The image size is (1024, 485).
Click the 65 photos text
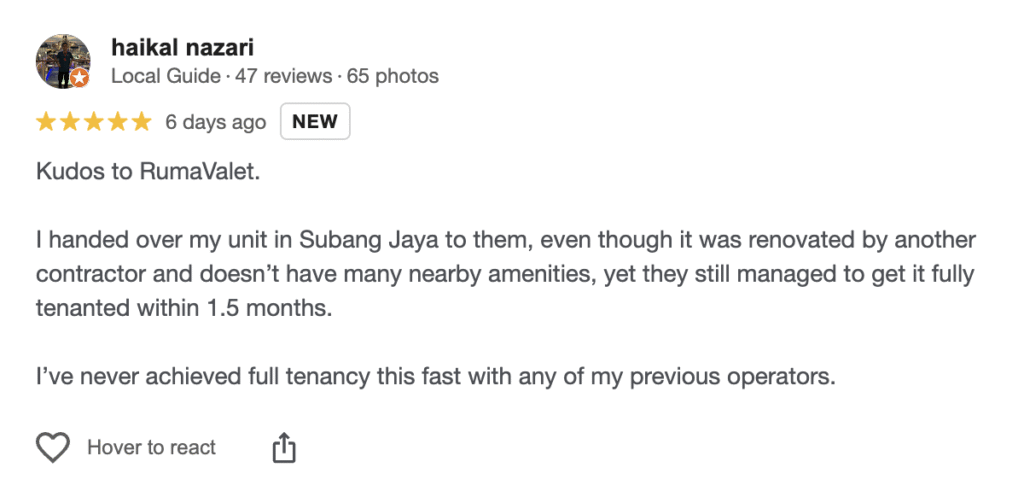pyautogui.click(x=392, y=76)
